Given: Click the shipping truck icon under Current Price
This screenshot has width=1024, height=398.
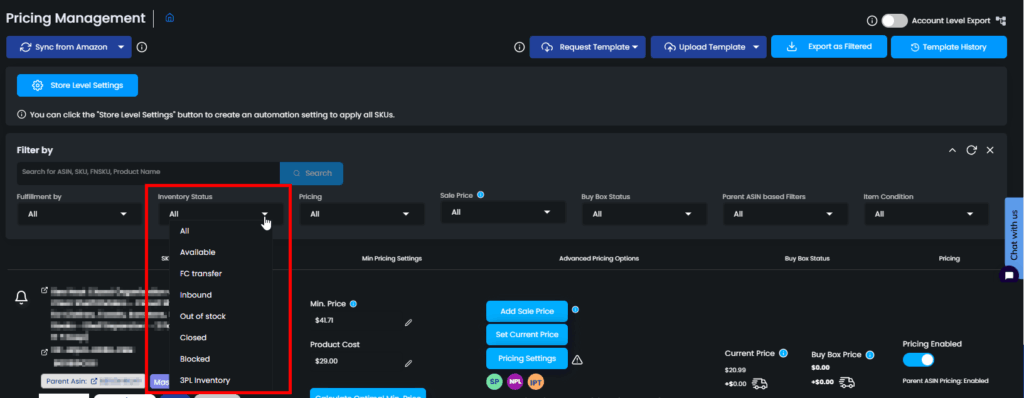Looking at the screenshot, I should click(760, 383).
